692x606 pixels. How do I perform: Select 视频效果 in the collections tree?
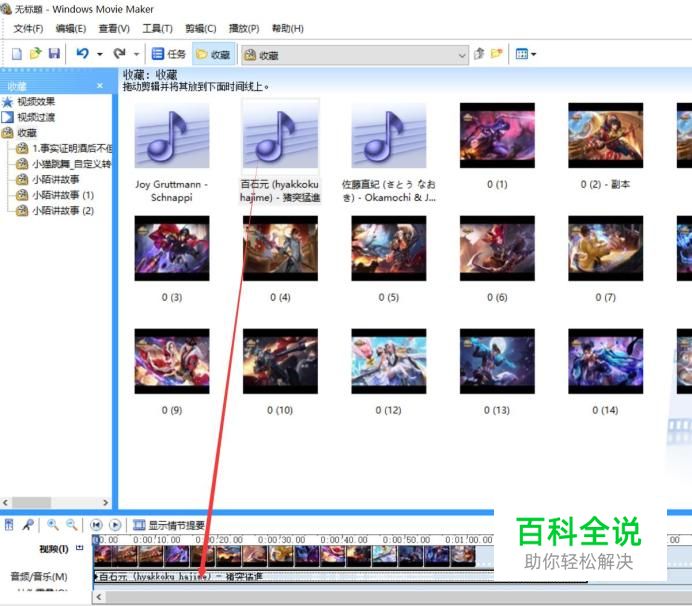36,102
